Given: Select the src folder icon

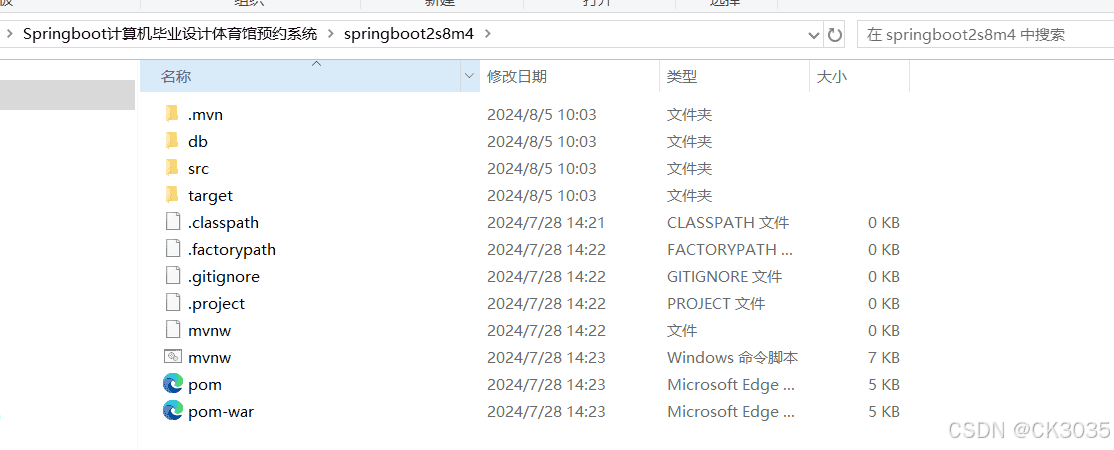Looking at the screenshot, I should [x=172, y=168].
